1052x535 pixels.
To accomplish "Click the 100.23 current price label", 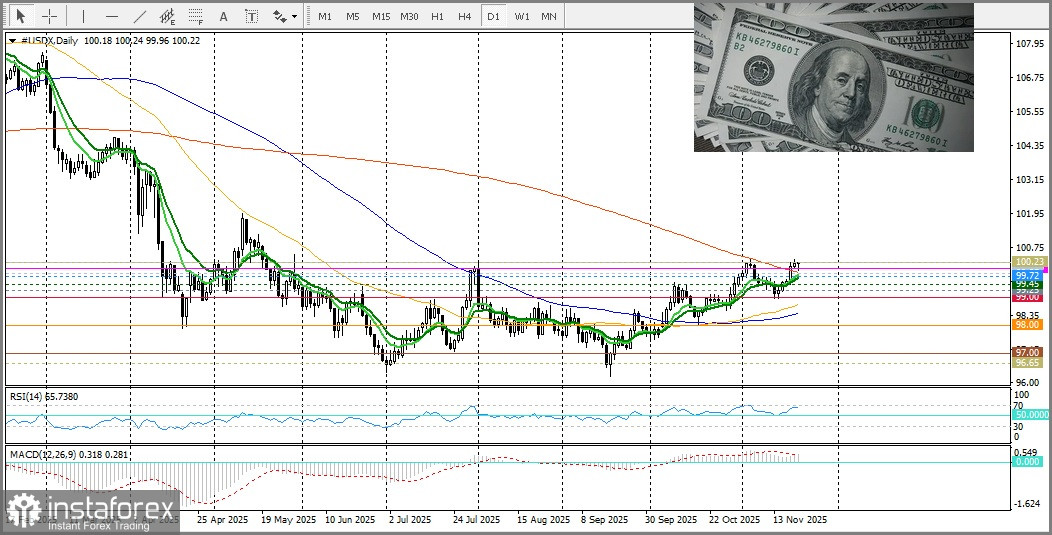I will coord(1028,261).
